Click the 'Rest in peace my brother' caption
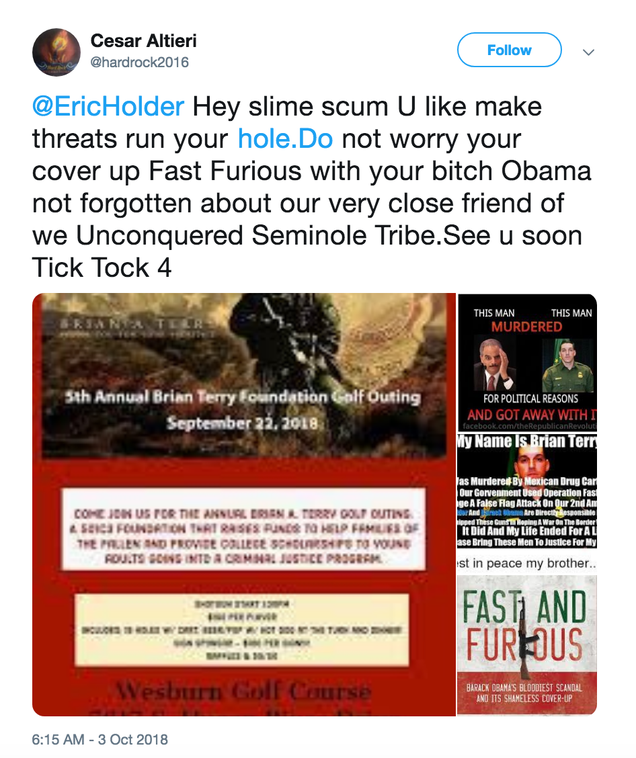 click(x=527, y=563)
